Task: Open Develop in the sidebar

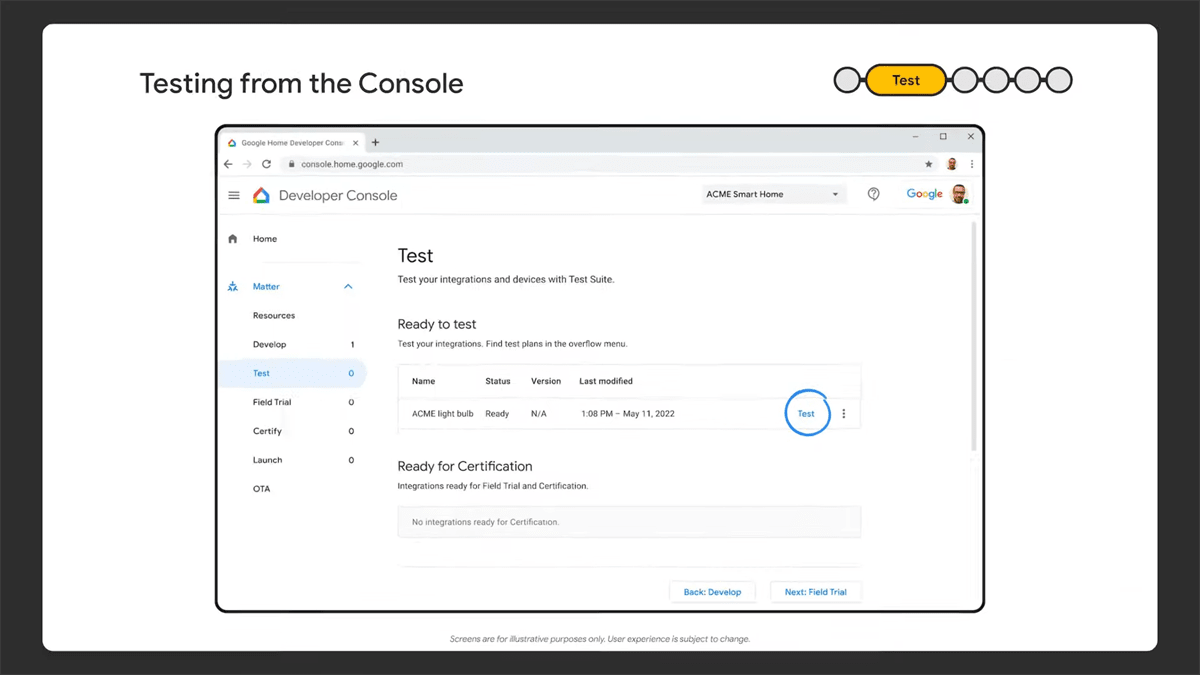Action: [x=270, y=345]
